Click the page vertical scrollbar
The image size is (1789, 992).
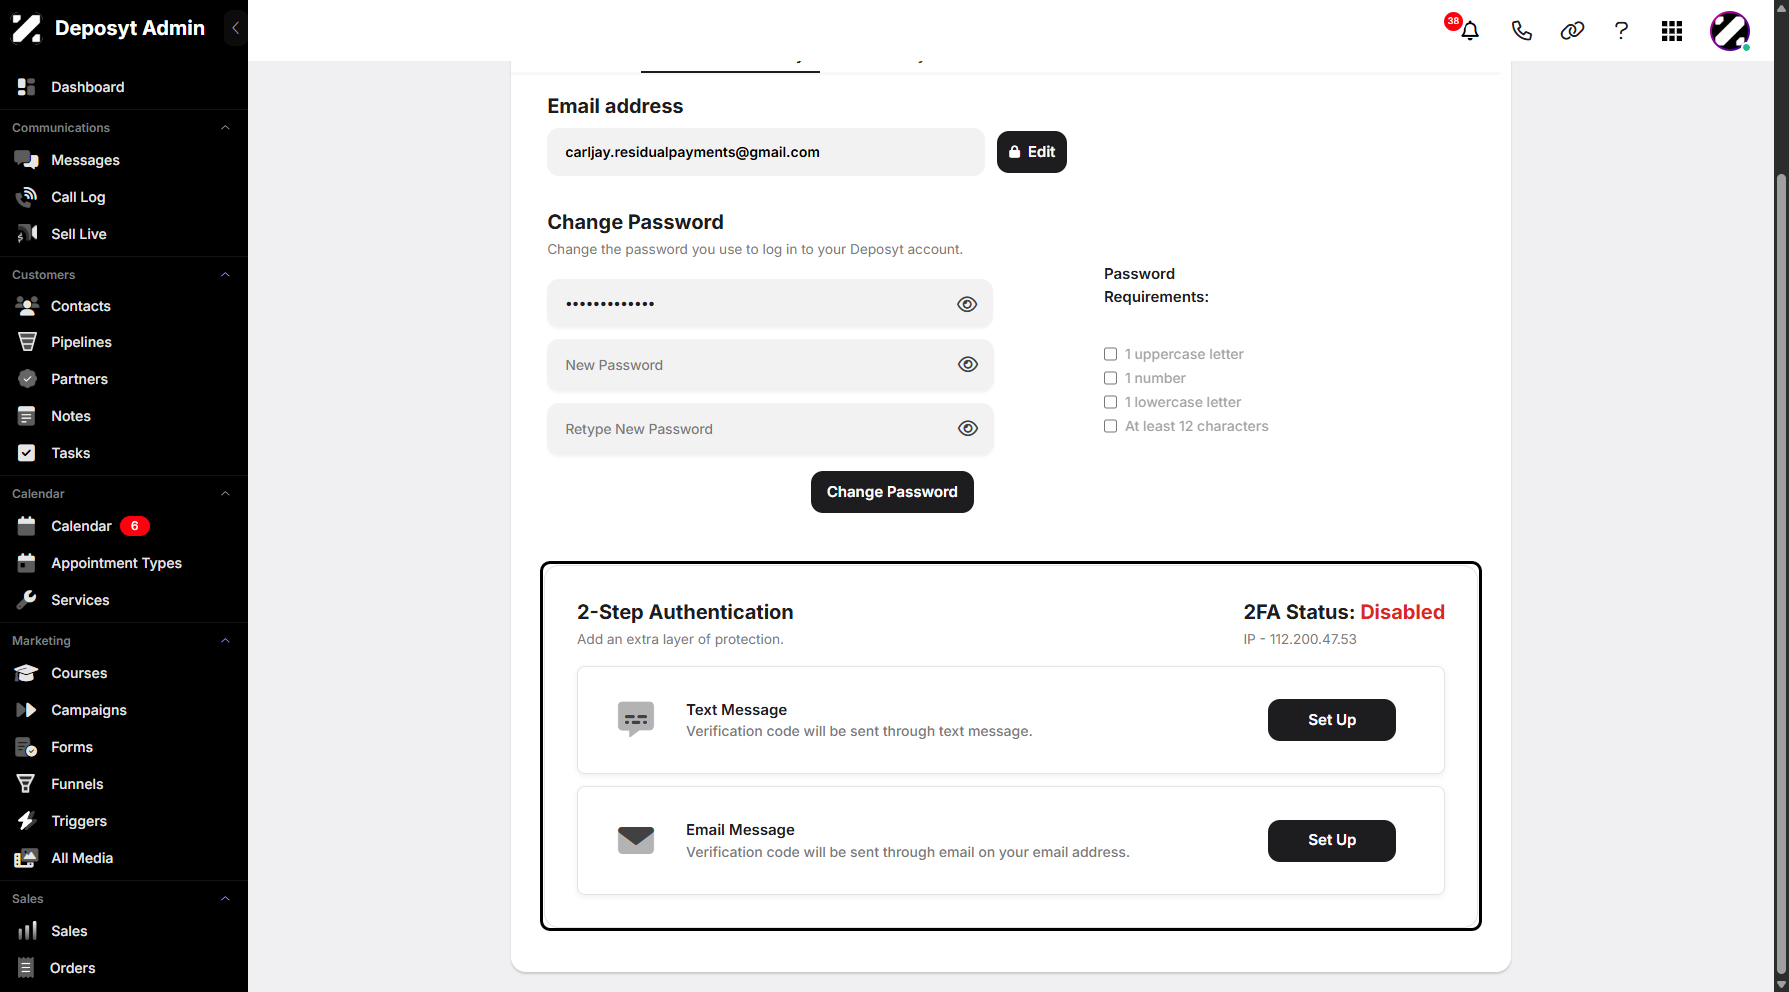tap(1781, 575)
